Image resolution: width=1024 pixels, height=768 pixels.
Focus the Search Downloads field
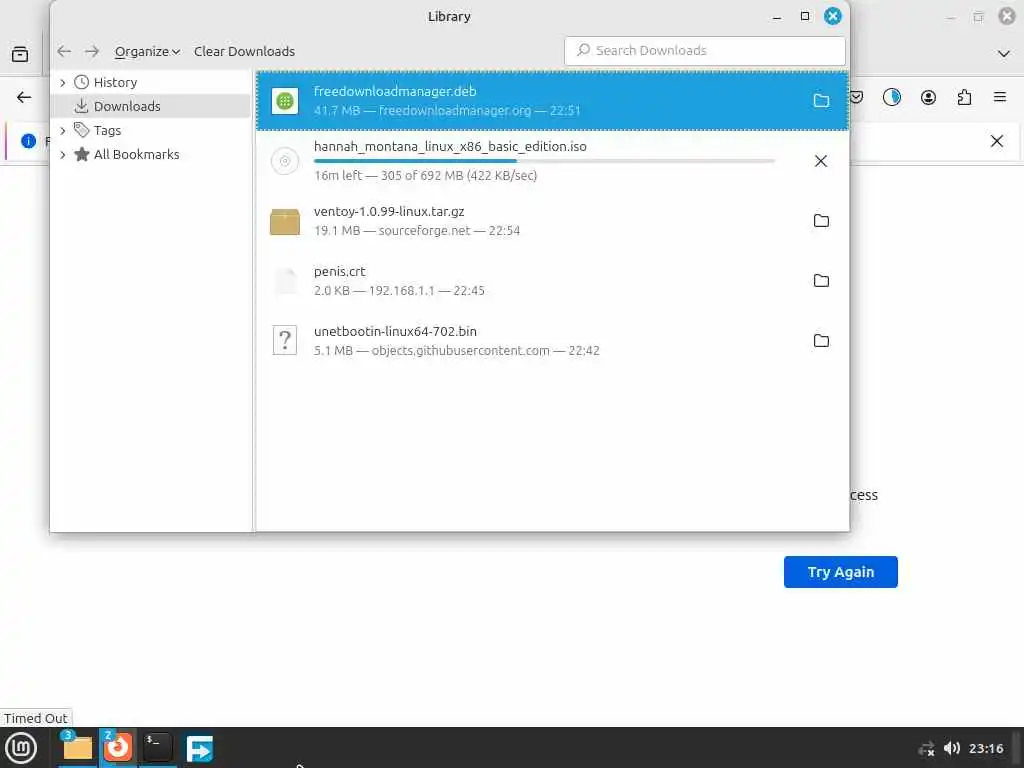[705, 50]
